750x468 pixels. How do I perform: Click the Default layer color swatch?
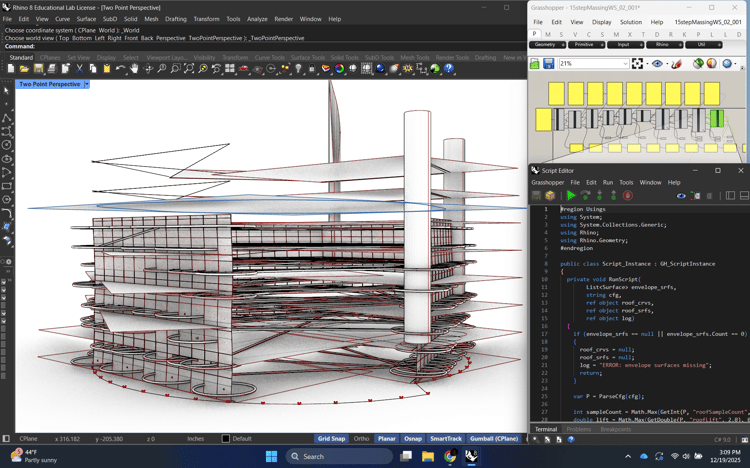tap(225, 439)
